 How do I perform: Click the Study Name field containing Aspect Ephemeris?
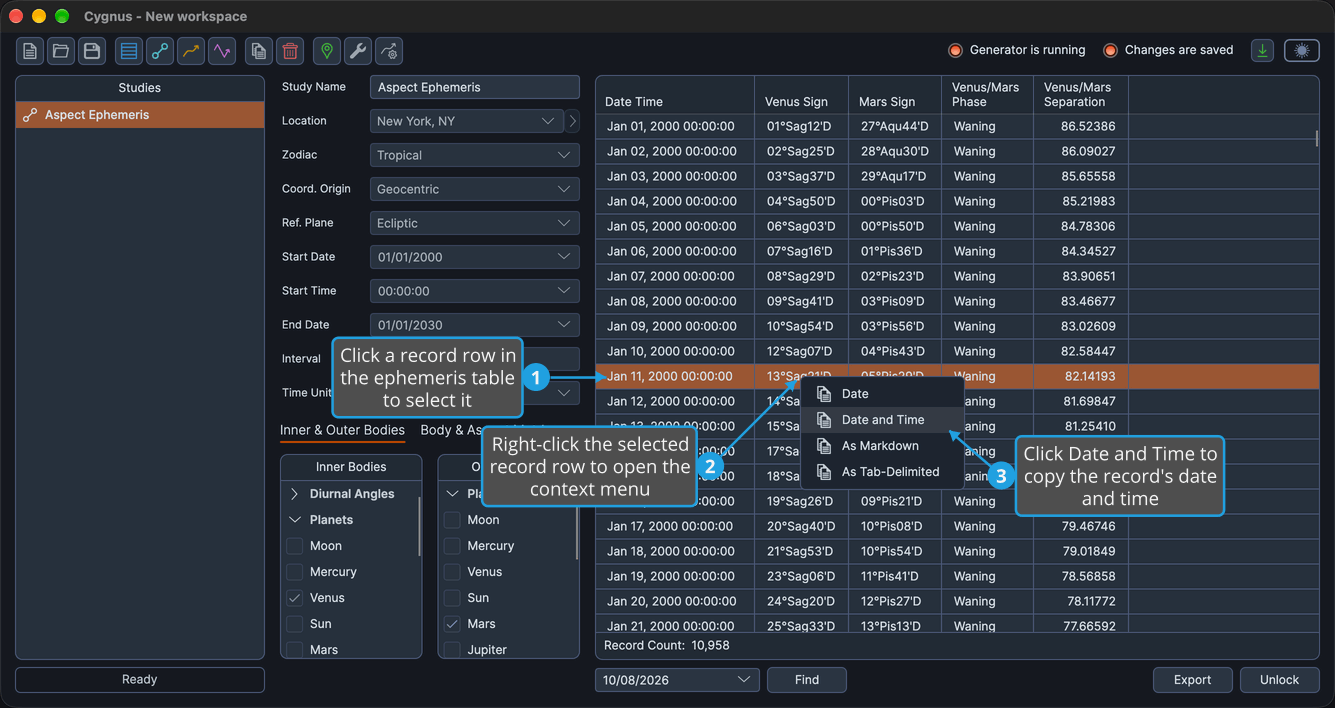[474, 87]
